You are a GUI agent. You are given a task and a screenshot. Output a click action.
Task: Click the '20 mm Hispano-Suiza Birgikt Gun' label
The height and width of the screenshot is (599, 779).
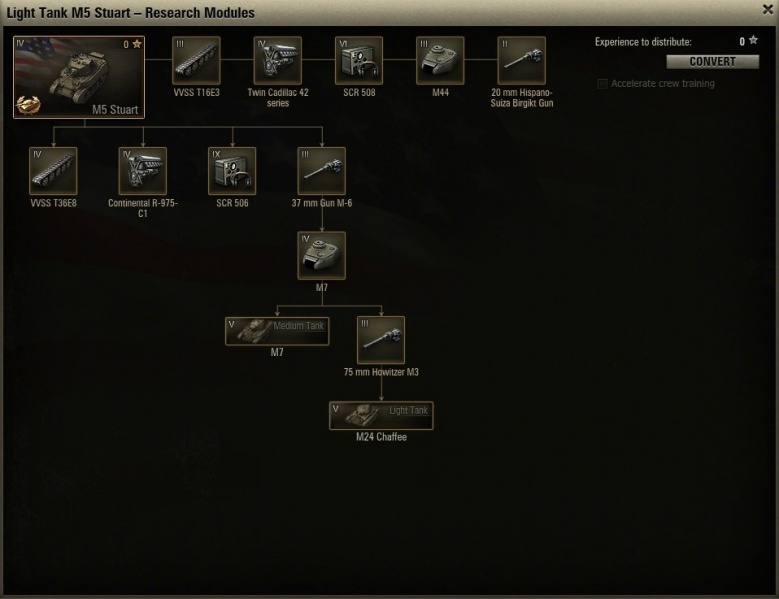522,98
